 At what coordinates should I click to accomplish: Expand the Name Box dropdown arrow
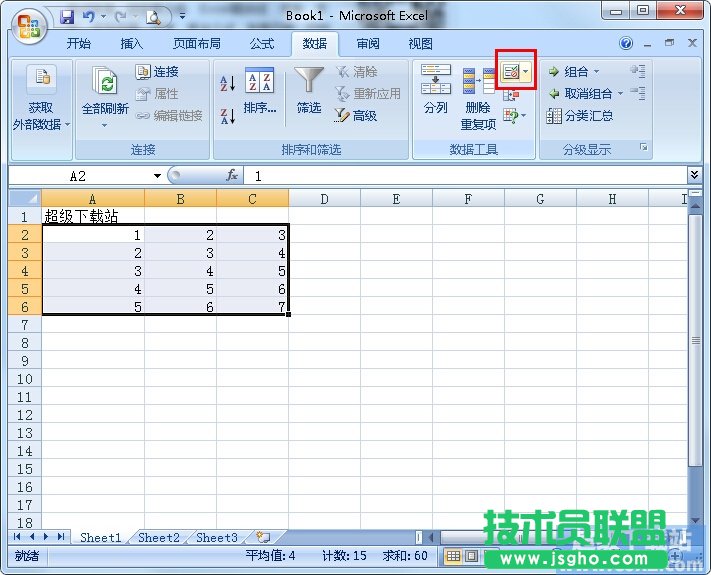tap(157, 176)
